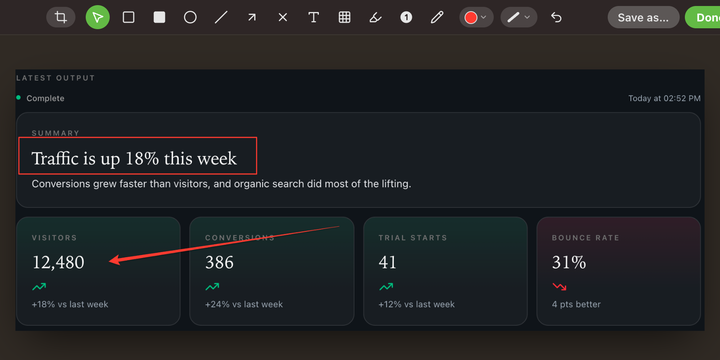Undo the last annotation
The image size is (720, 360).
(x=556, y=17)
